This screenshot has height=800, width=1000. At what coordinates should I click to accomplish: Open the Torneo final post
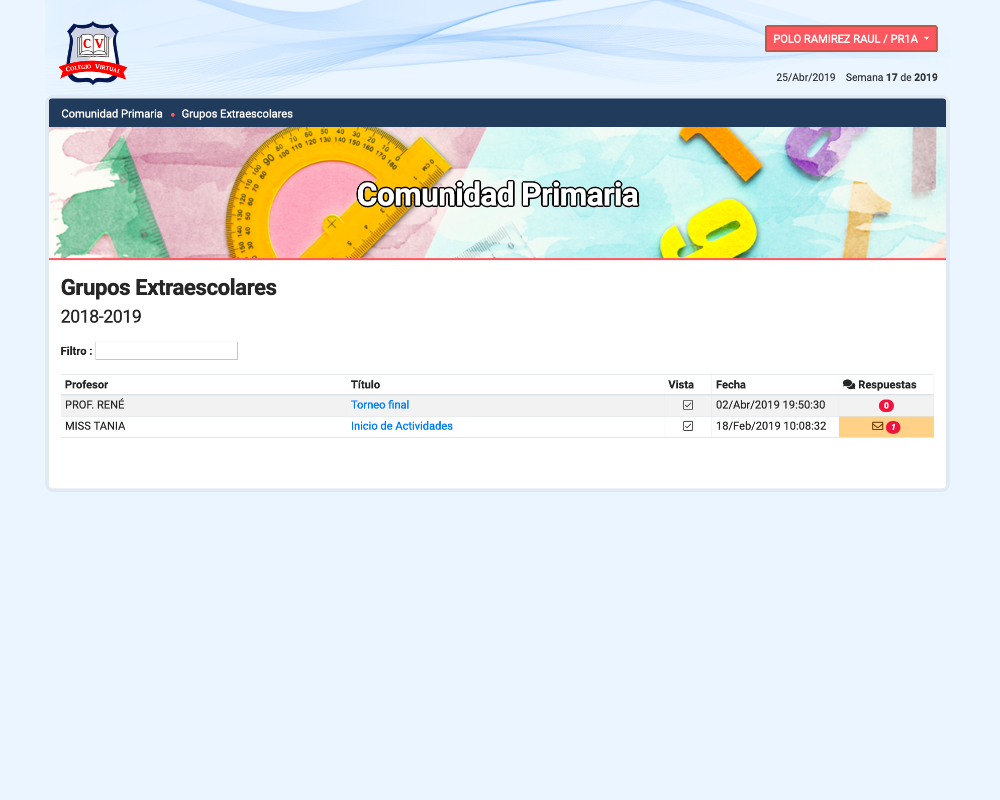pos(379,404)
